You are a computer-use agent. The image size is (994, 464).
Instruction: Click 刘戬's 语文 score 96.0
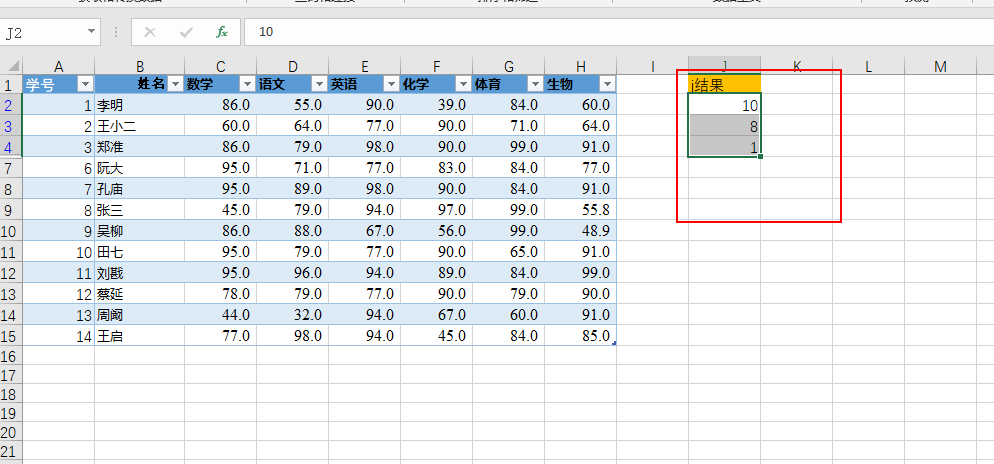point(292,273)
